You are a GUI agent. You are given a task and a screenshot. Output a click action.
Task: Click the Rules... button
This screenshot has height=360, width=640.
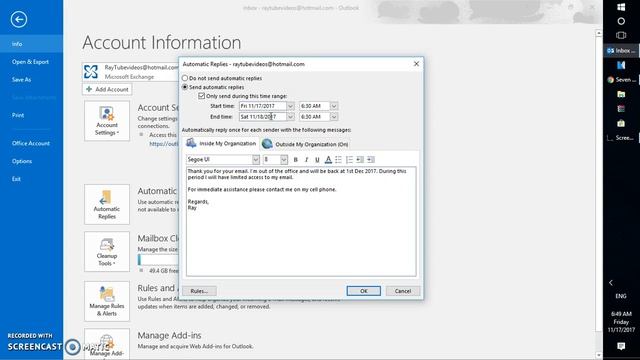[199, 291]
